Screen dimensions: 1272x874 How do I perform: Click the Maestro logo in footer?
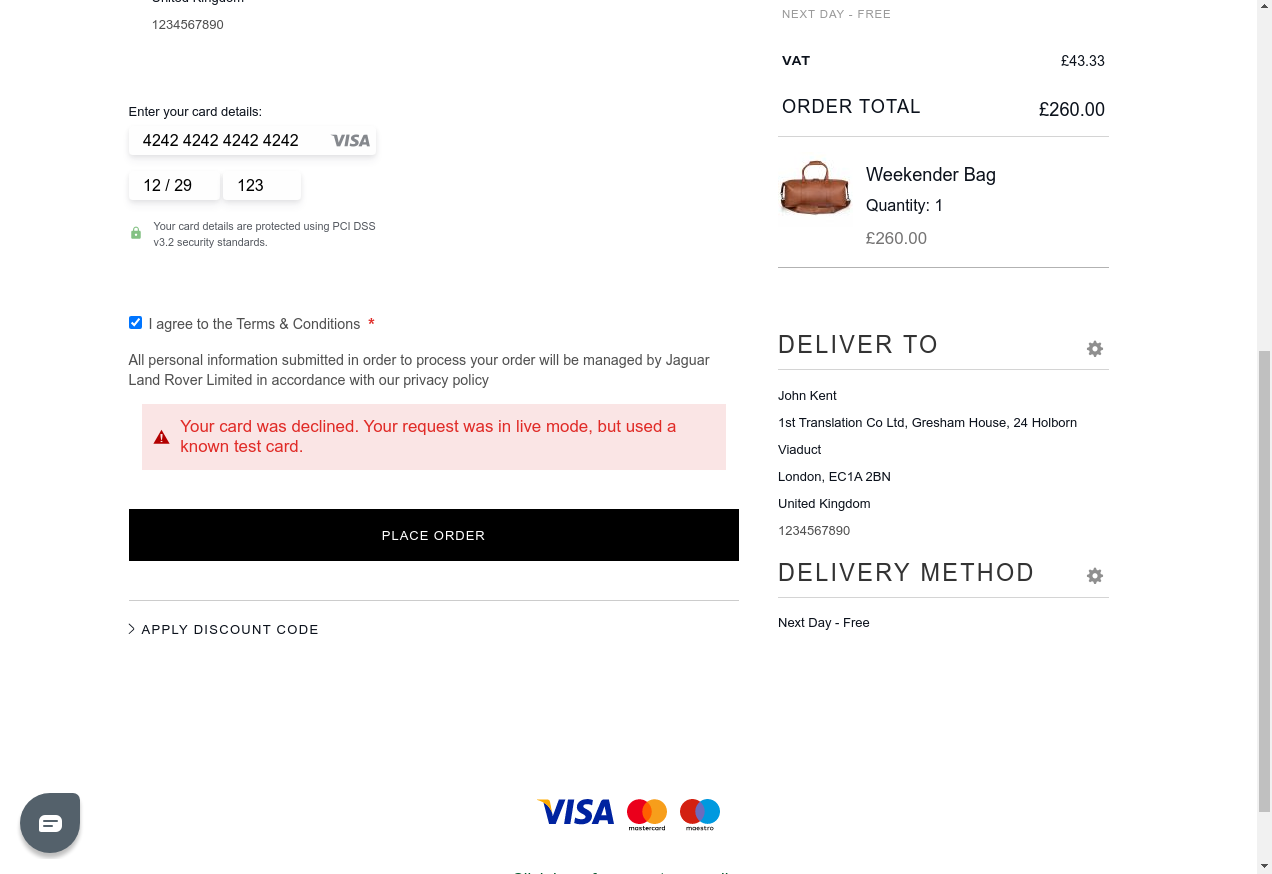(x=700, y=814)
